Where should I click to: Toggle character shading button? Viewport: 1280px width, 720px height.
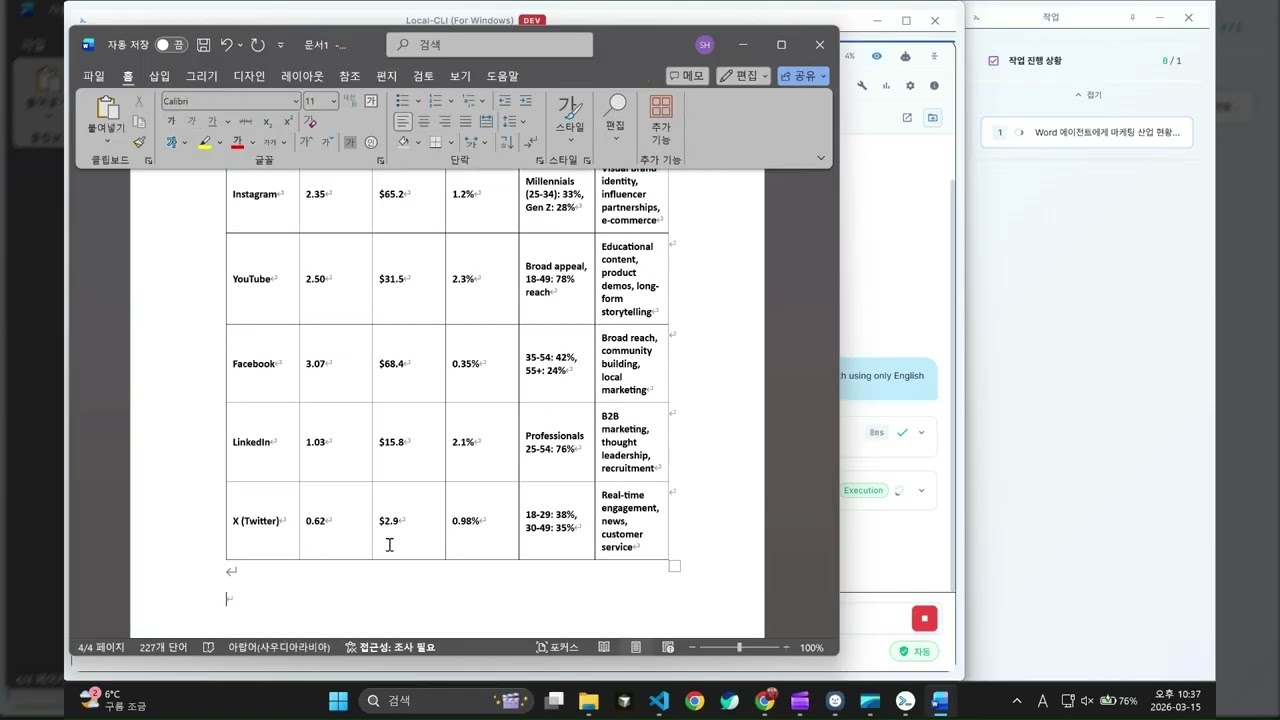tap(350, 142)
